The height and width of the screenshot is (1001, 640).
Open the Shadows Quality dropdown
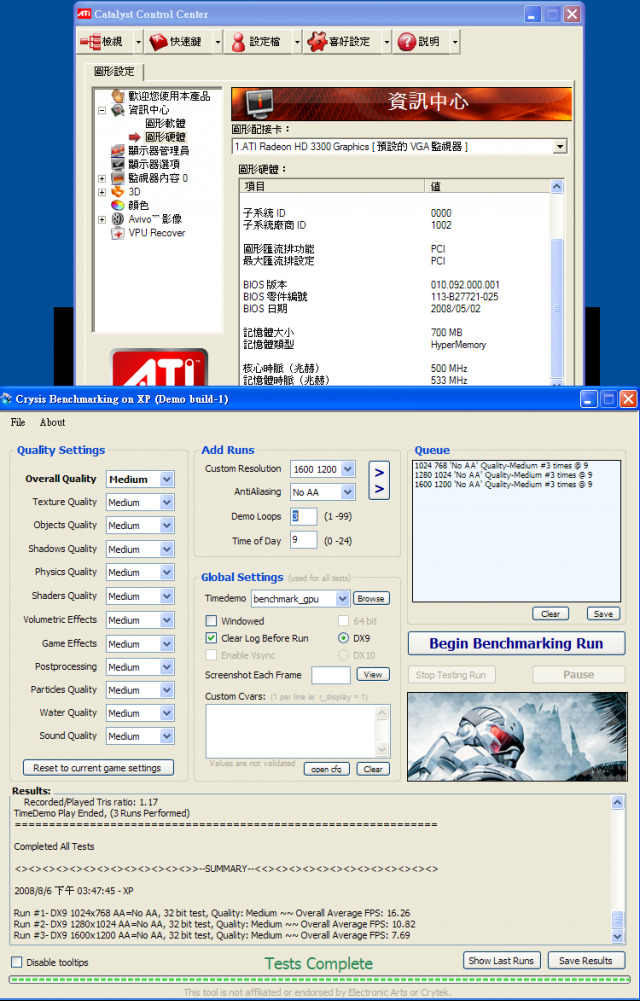[x=167, y=549]
